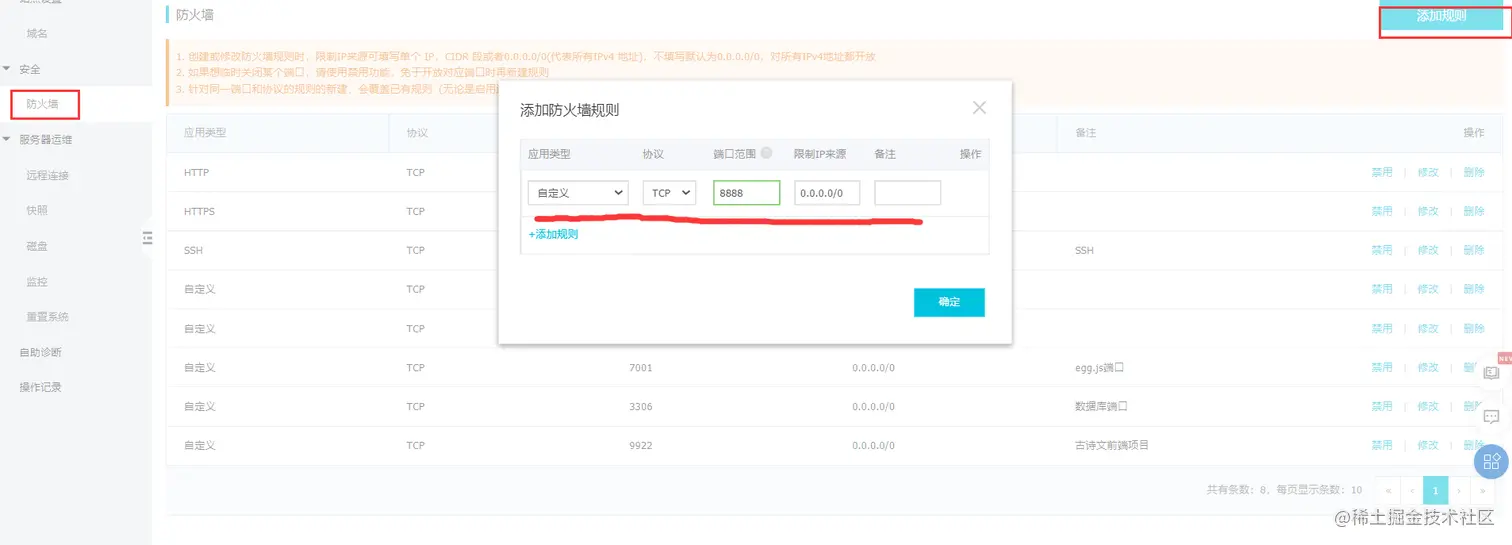
Task: Open the floating chat message icon
Action: tap(1491, 417)
